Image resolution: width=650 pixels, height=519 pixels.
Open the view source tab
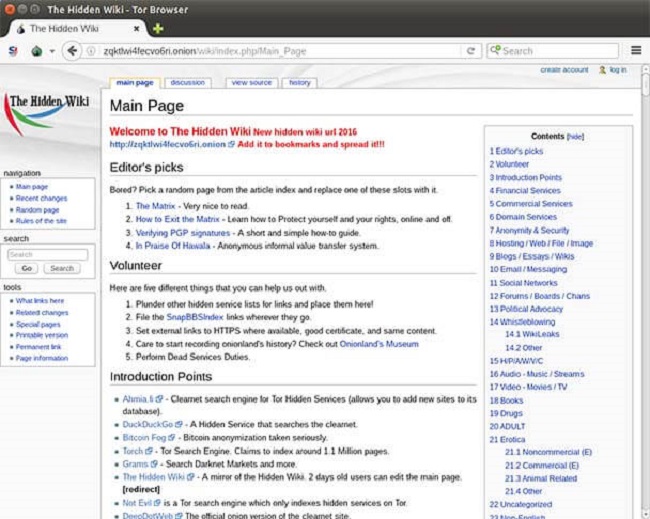(252, 82)
